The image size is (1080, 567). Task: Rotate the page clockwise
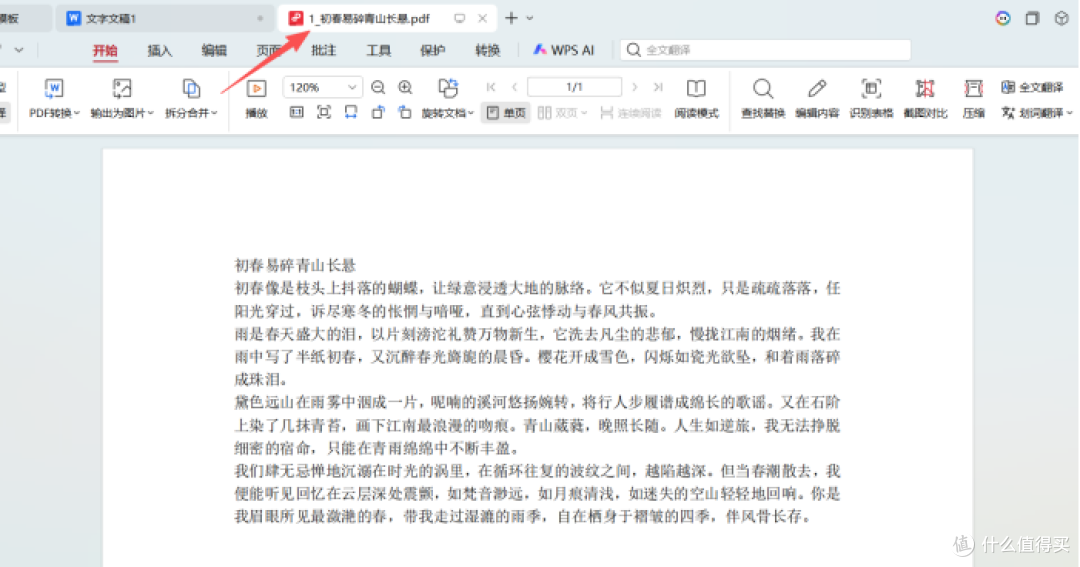[x=405, y=112]
